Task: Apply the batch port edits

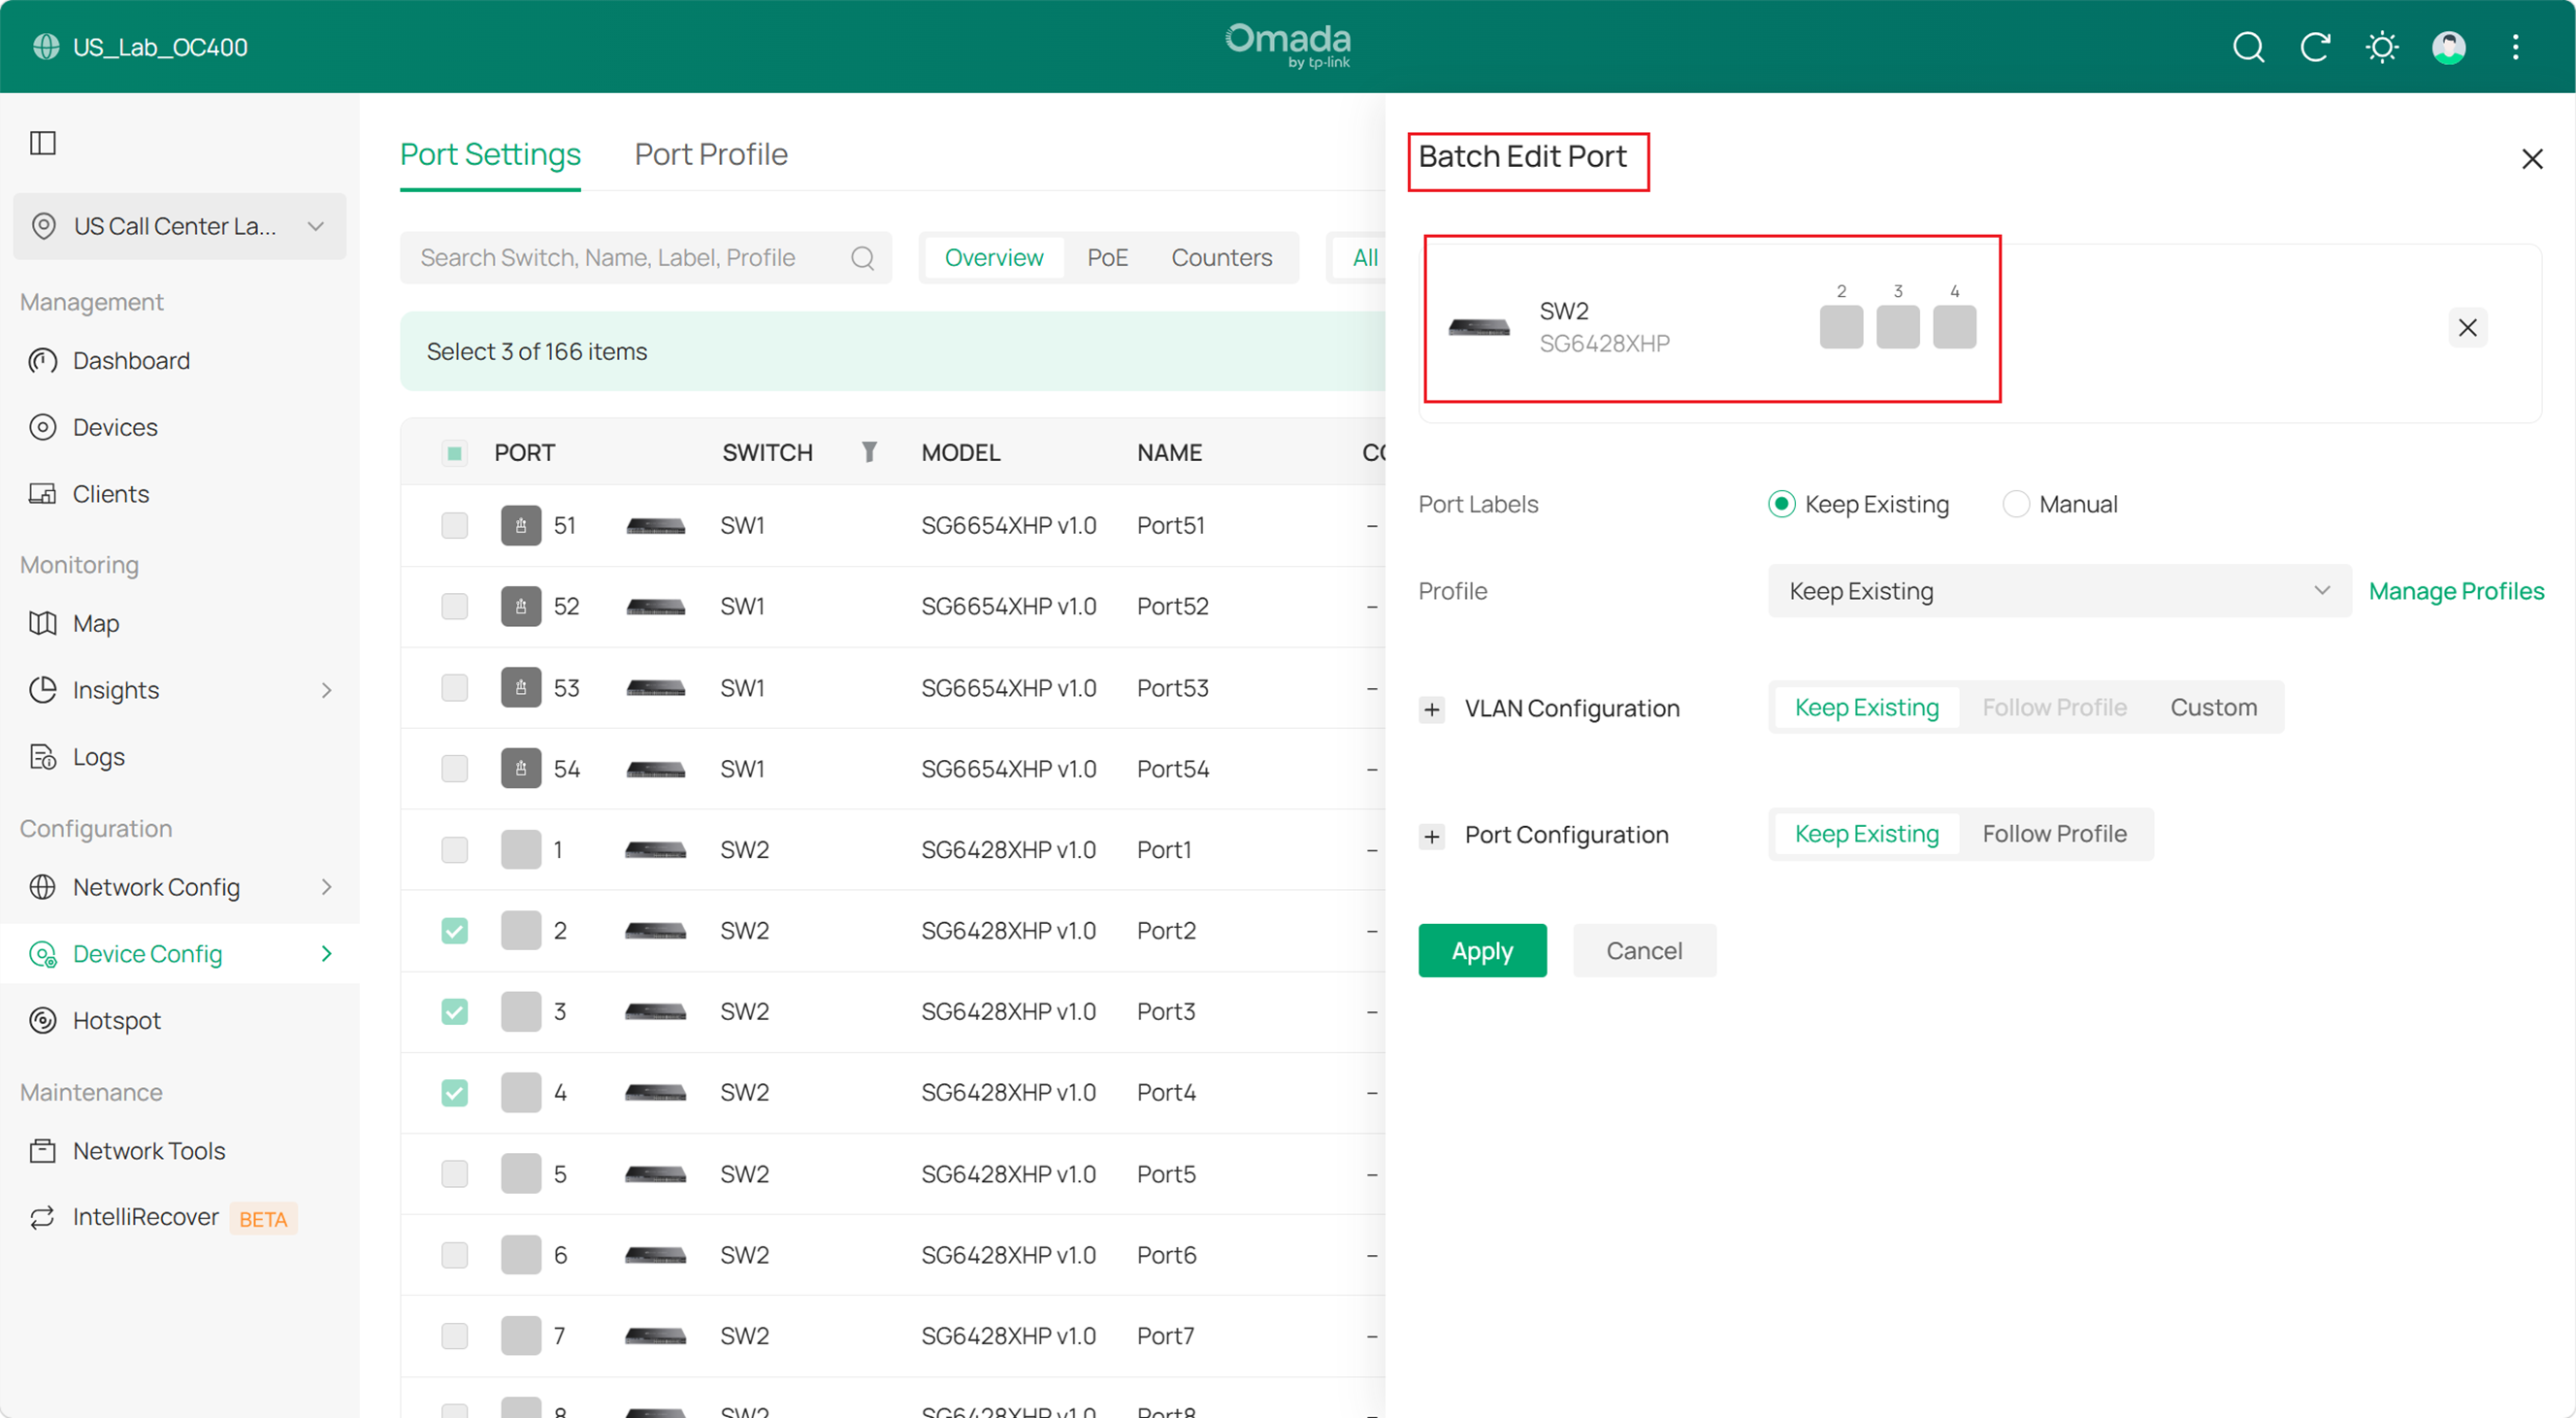Action: click(x=1482, y=950)
